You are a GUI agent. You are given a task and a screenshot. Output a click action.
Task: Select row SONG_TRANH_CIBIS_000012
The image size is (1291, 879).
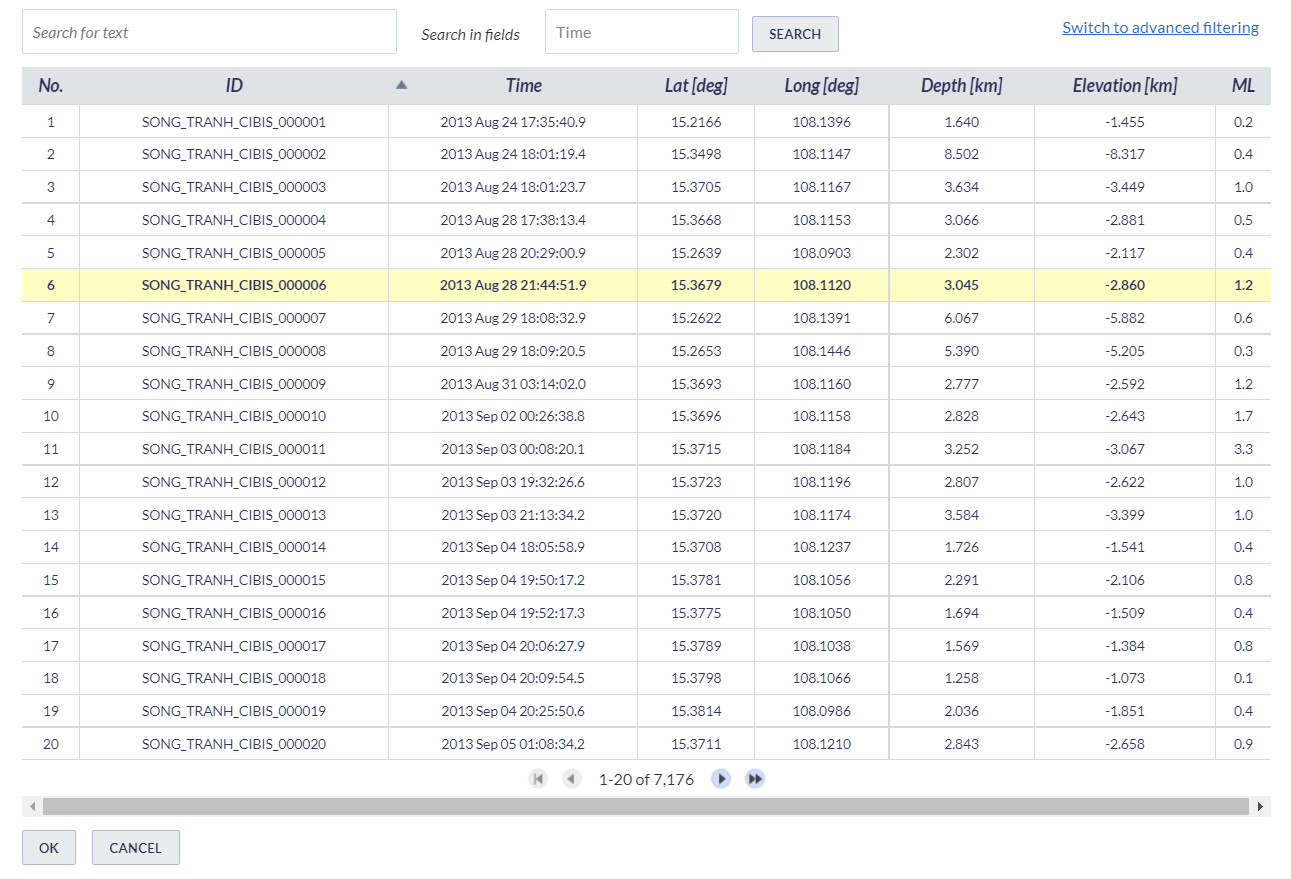[x=646, y=482]
